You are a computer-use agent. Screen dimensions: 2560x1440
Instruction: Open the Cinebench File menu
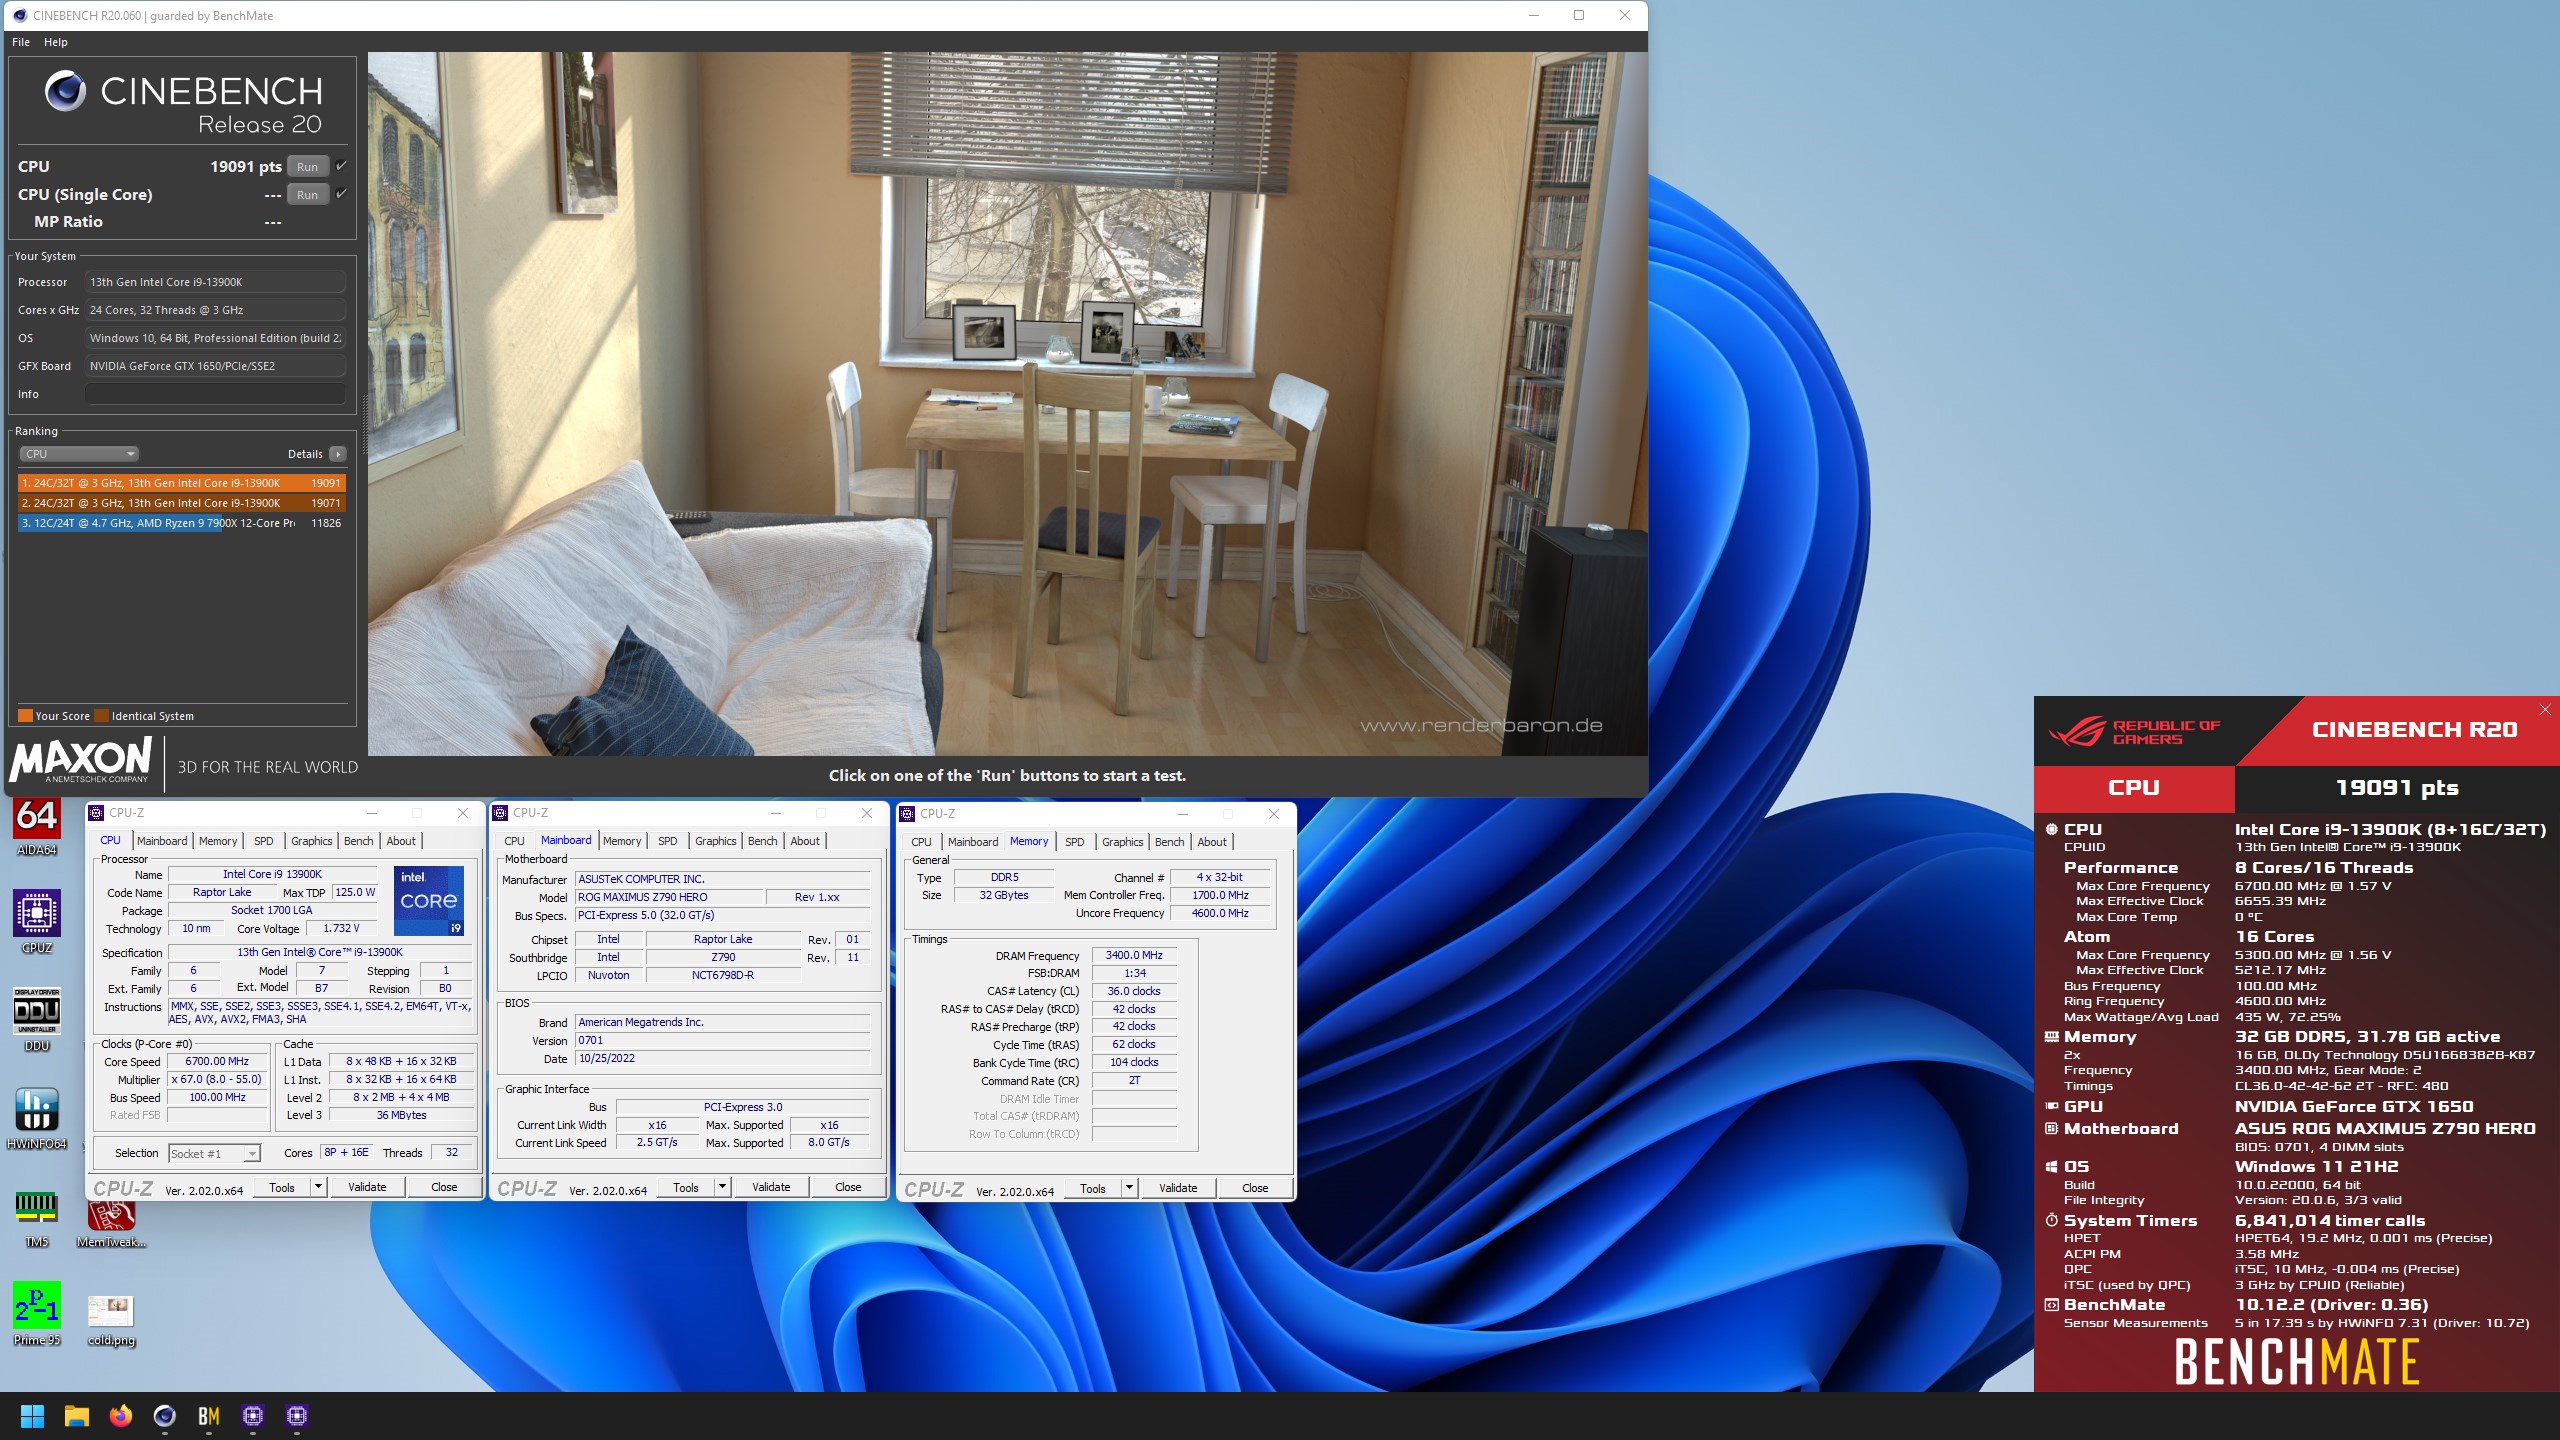21,42
